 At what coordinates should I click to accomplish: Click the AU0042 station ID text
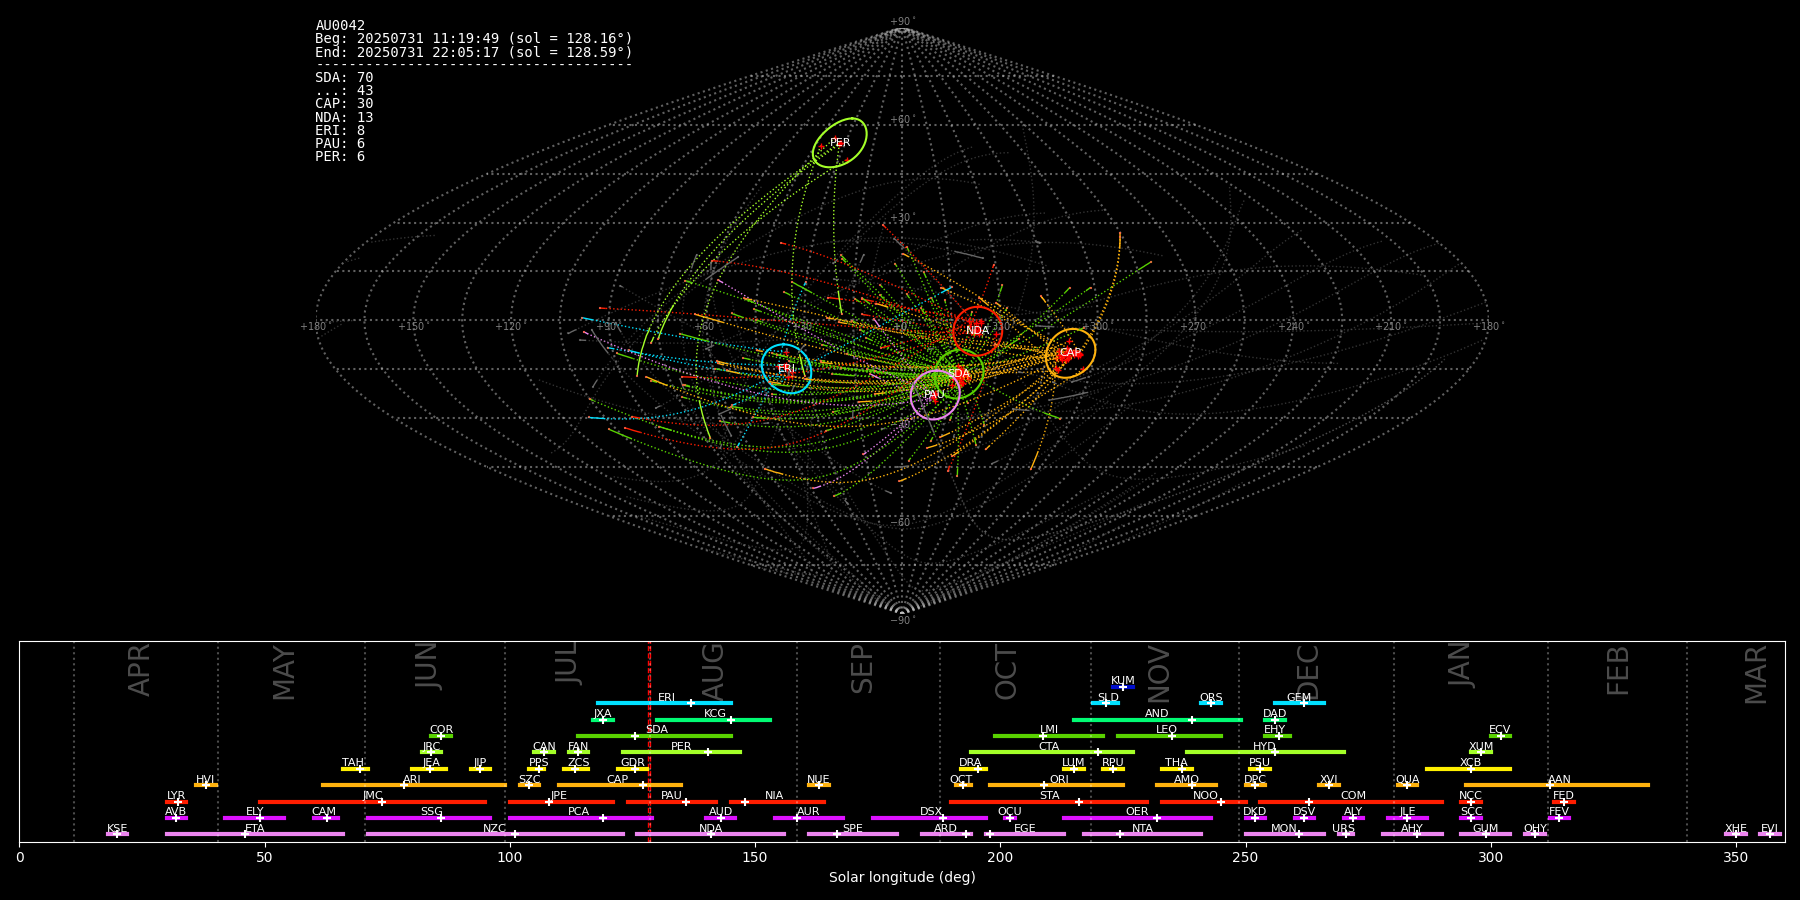click(340, 26)
